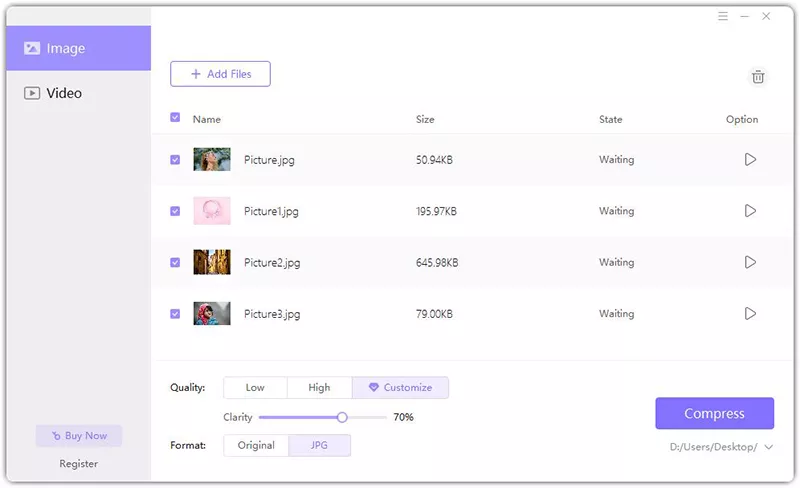The image size is (800, 488).
Task: Run compression on Picture3.jpg via play icon
Action: 750,314
